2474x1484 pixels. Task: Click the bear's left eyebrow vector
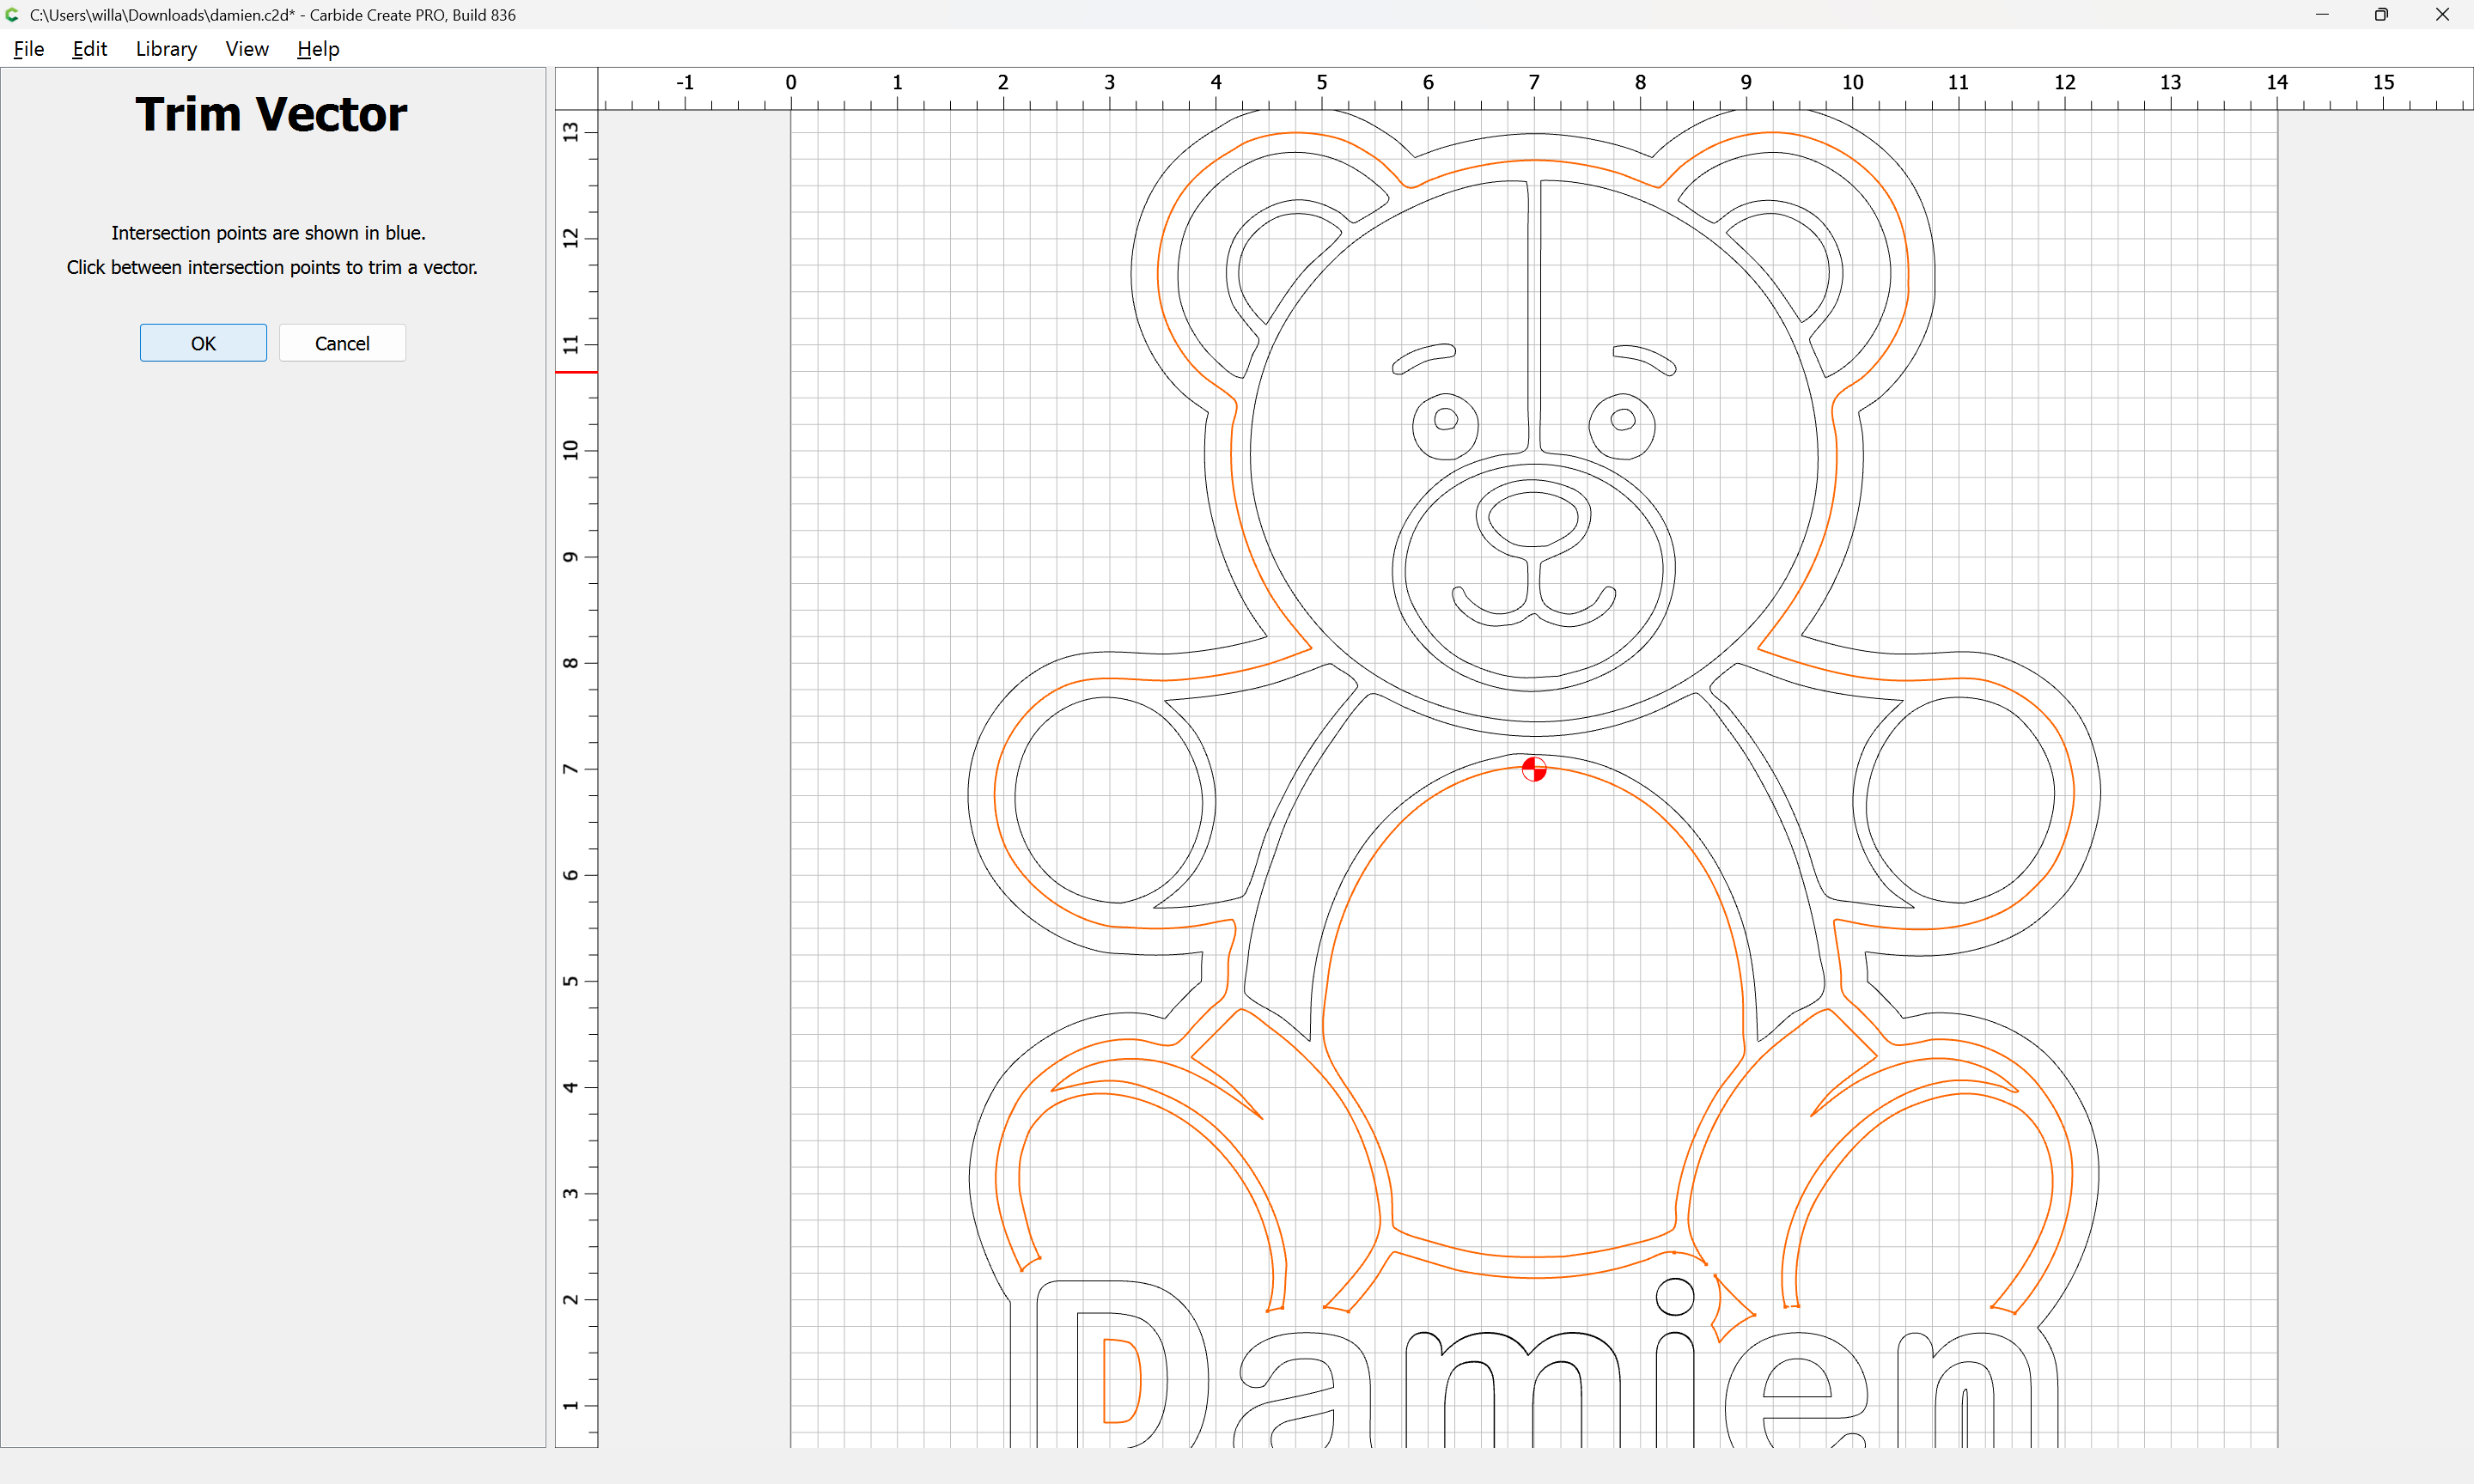point(1424,357)
